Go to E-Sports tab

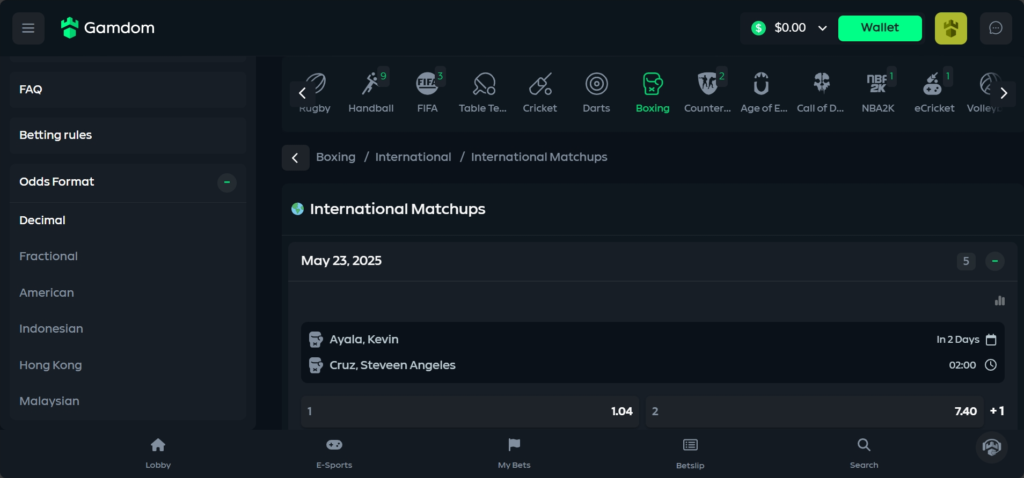(334, 453)
